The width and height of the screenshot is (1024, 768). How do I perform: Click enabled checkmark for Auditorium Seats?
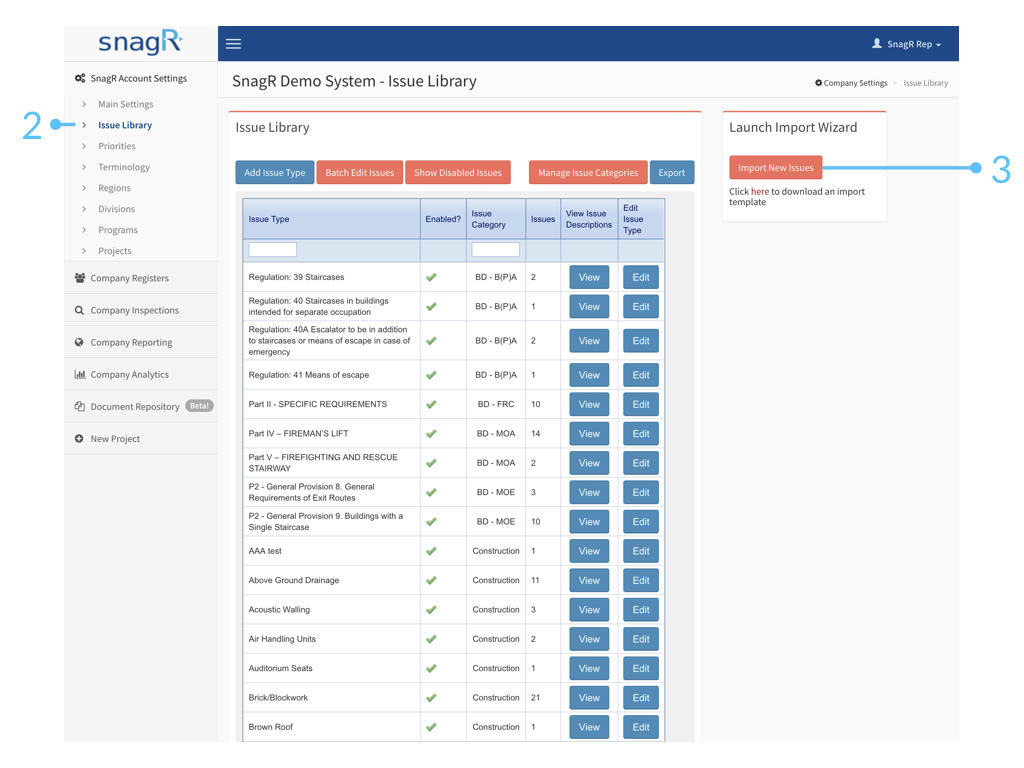(431, 669)
